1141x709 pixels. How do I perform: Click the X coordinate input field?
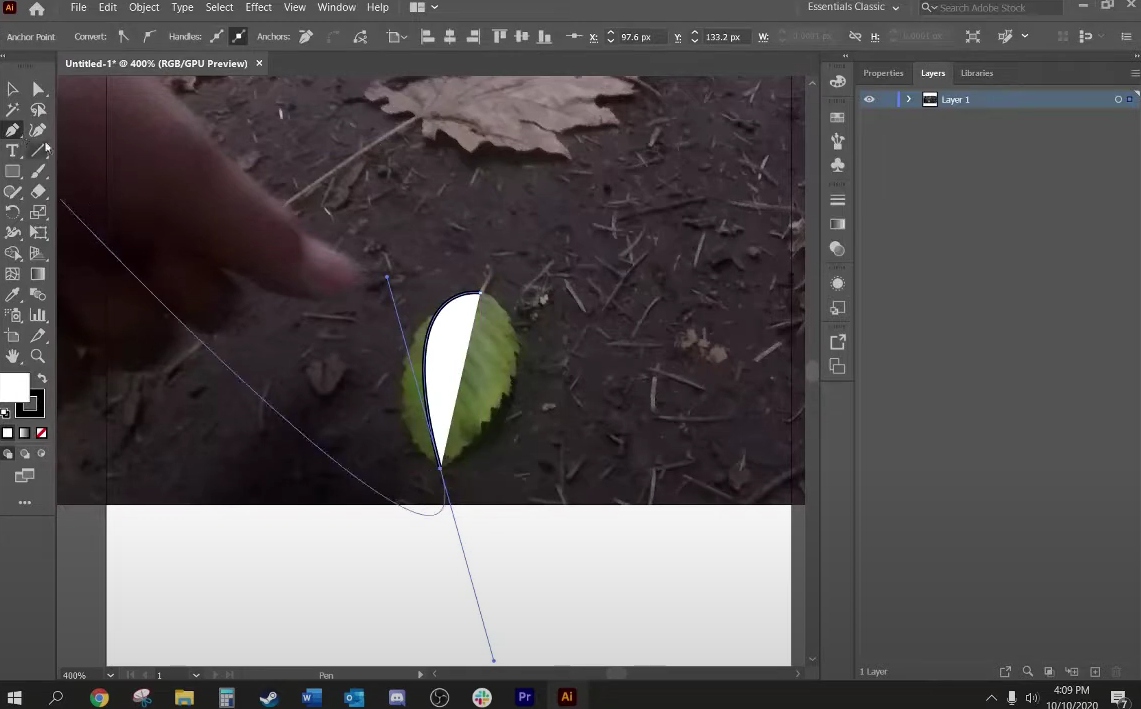636,37
